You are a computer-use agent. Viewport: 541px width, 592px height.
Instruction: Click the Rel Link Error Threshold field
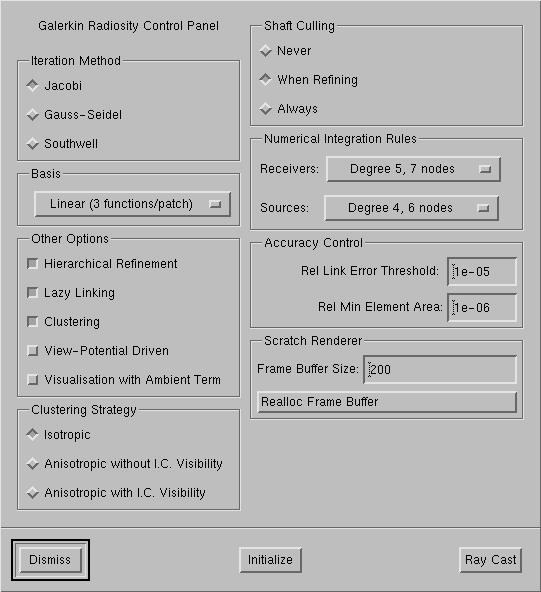click(x=482, y=271)
